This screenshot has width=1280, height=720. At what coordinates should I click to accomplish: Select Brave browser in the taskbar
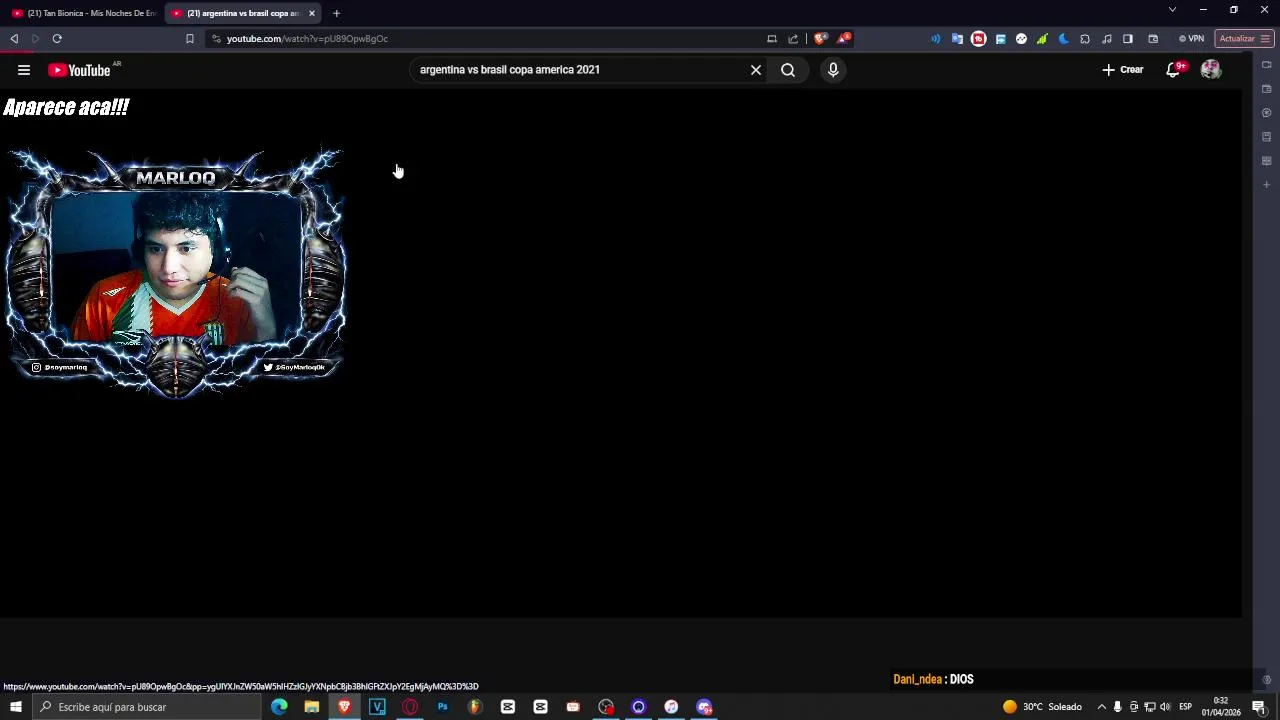[345, 707]
